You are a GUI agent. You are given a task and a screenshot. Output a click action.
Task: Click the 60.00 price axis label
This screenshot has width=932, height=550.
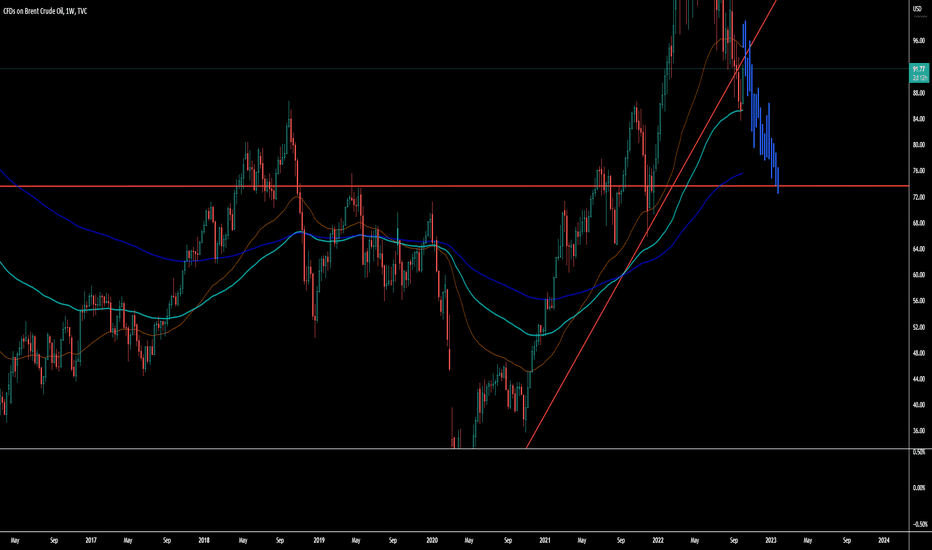coord(919,275)
